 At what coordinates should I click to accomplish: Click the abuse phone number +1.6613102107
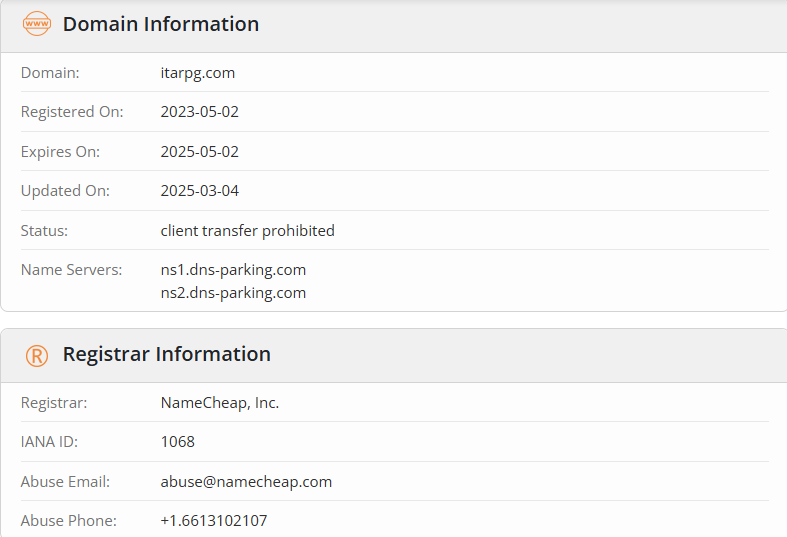(x=213, y=521)
